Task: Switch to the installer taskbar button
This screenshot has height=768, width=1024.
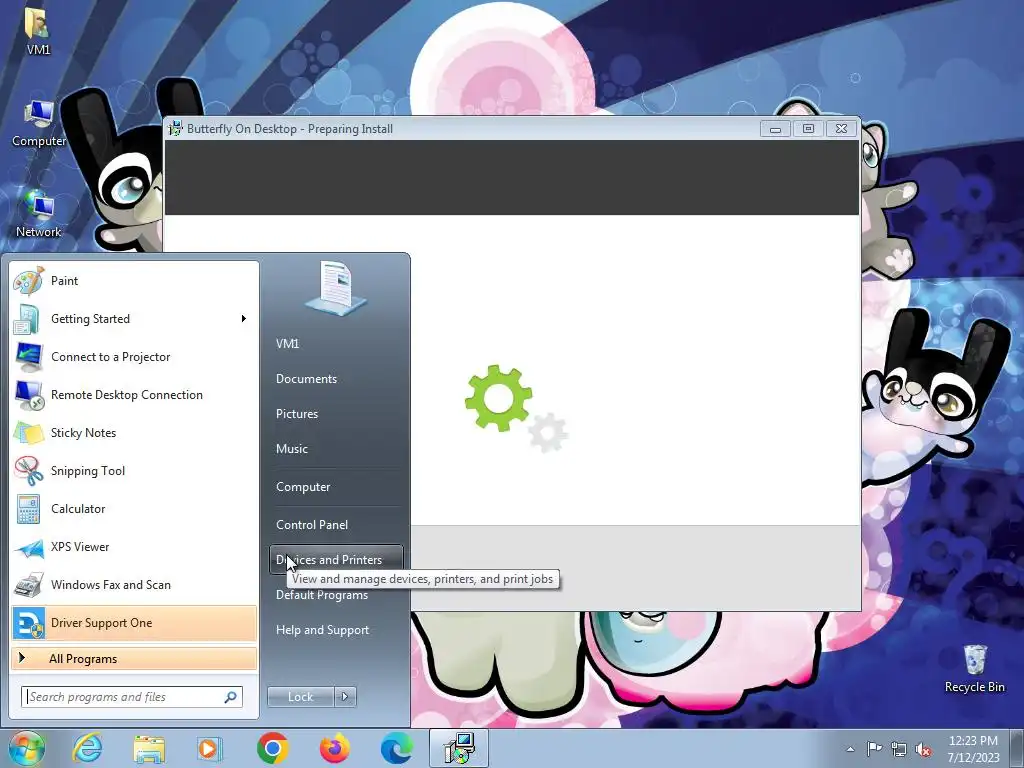Action: click(x=459, y=748)
